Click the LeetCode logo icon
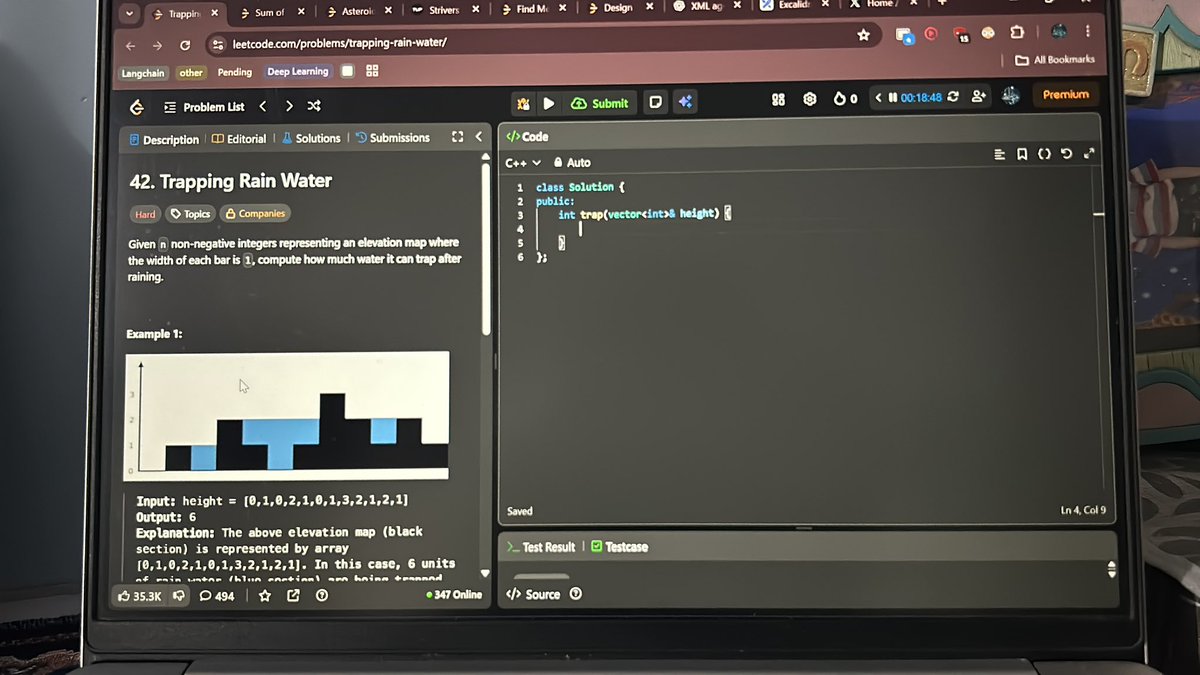Image resolution: width=1200 pixels, height=675 pixels. coord(136,107)
